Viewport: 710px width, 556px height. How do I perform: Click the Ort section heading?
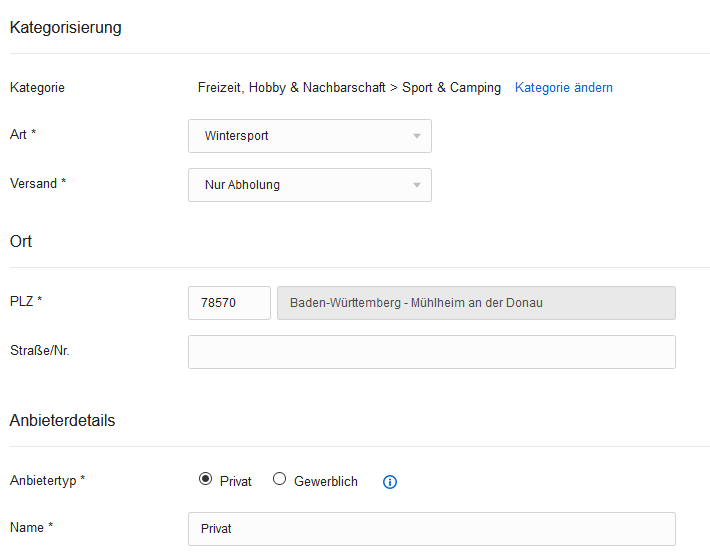[21, 241]
